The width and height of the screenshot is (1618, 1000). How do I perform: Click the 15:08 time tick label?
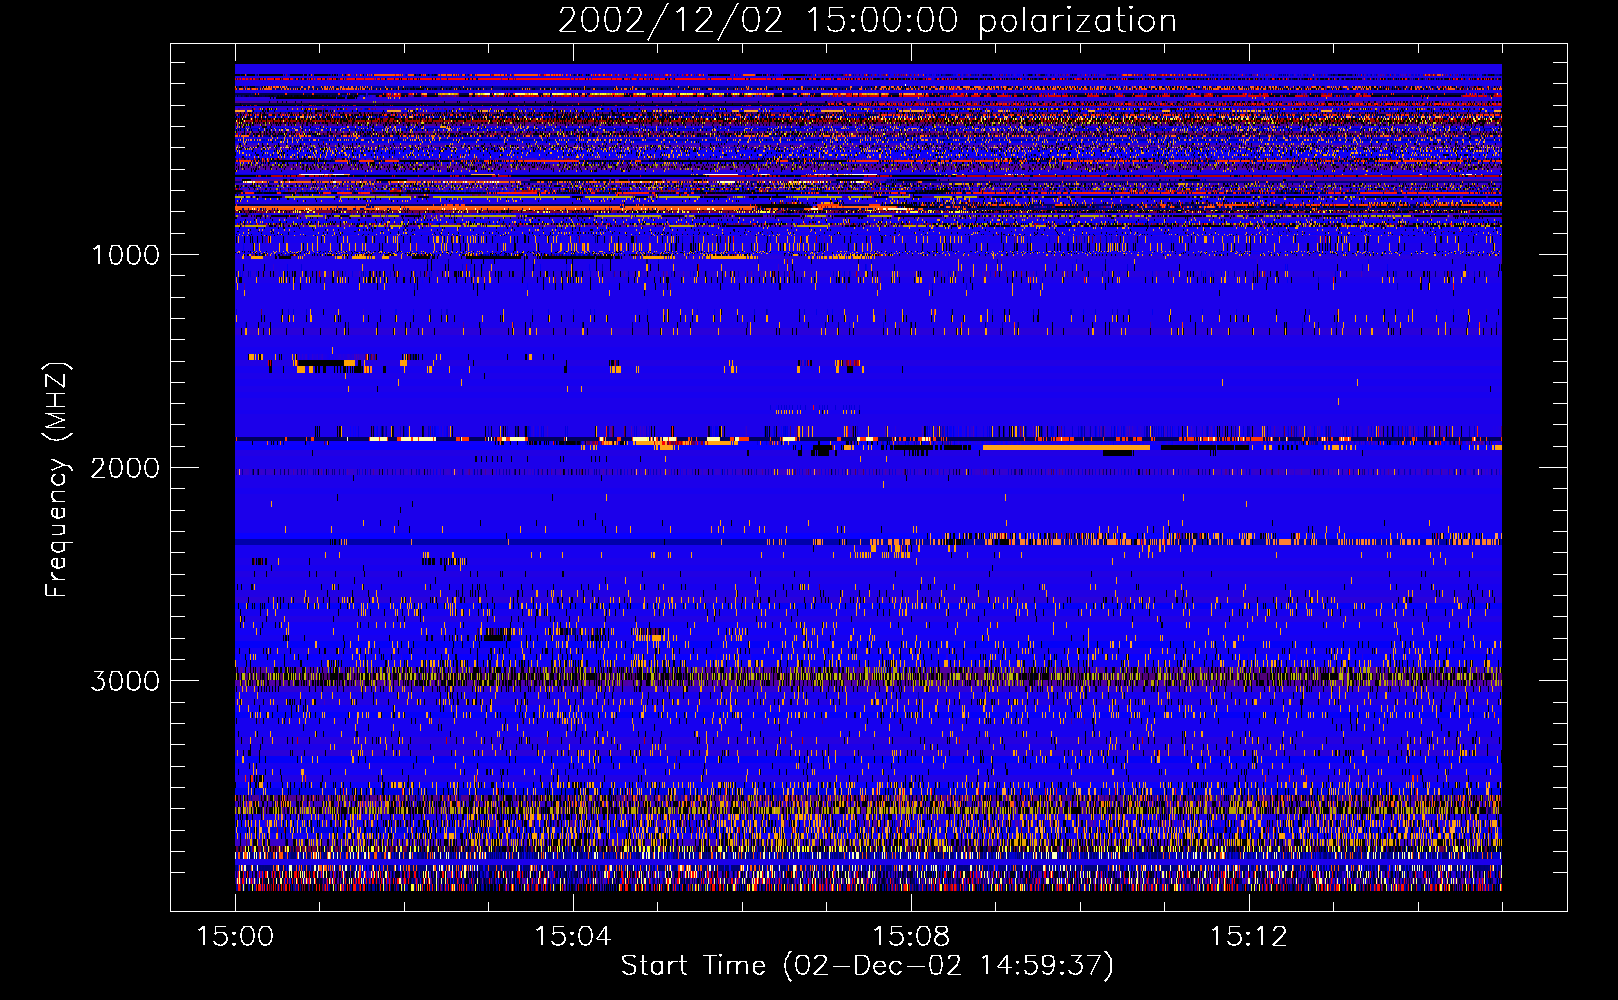tap(911, 937)
